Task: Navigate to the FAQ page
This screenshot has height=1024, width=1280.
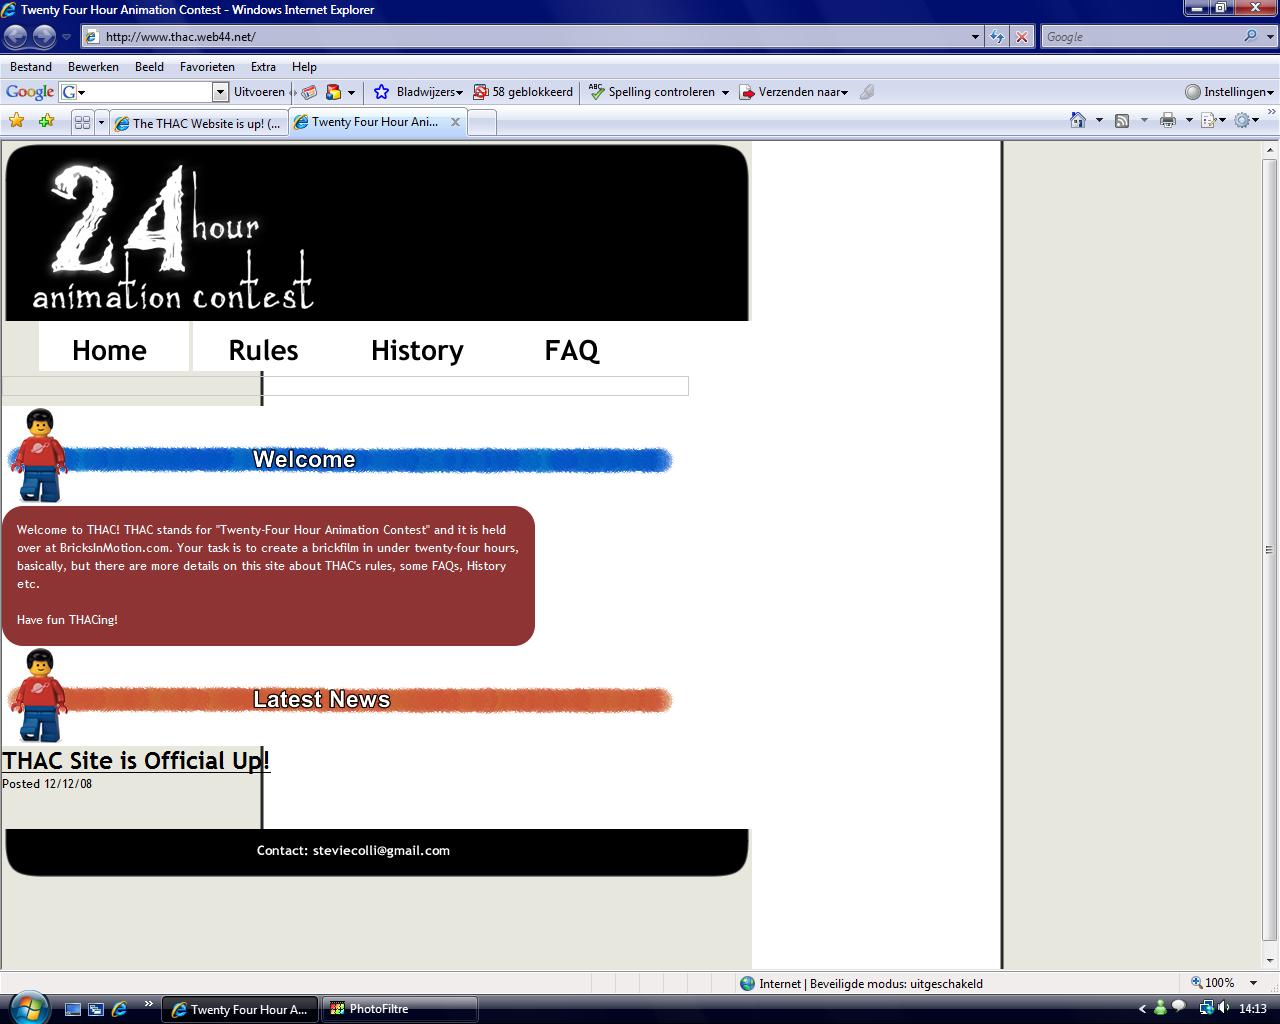Action: coord(571,350)
